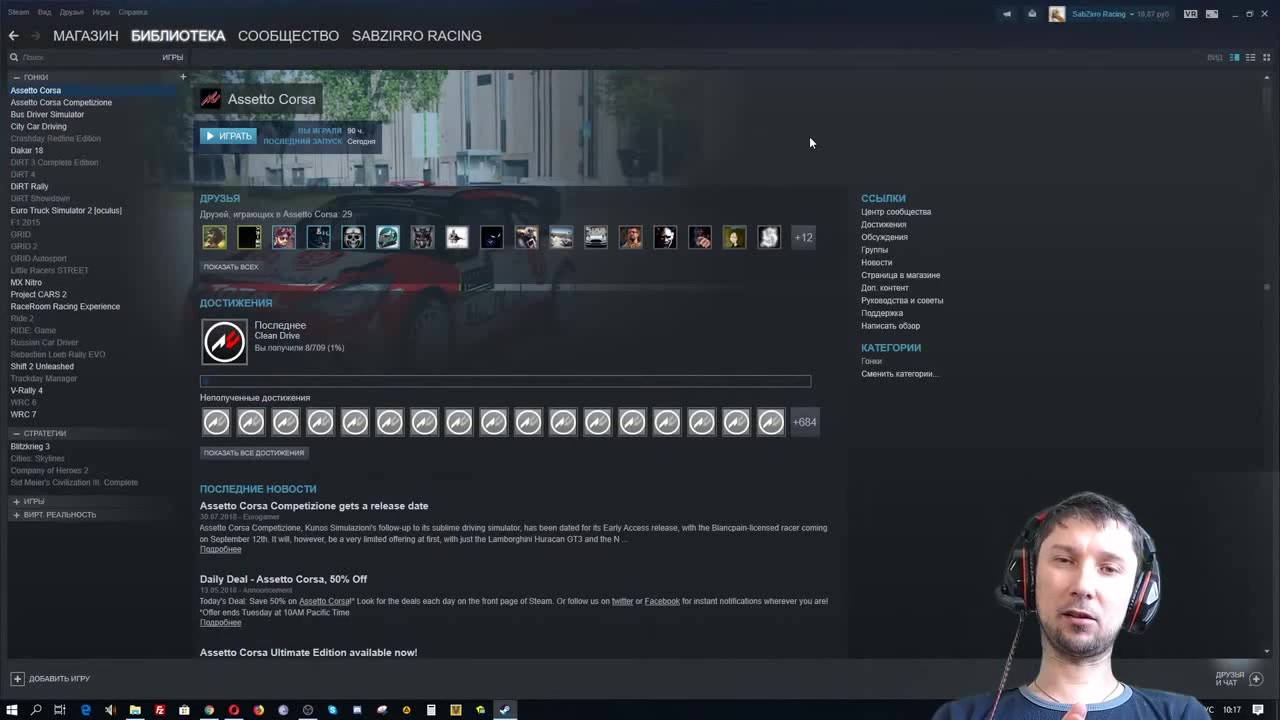The width and height of the screenshot is (1280, 720).
Task: Open the Вид menu
Action: pyautogui.click(x=45, y=12)
